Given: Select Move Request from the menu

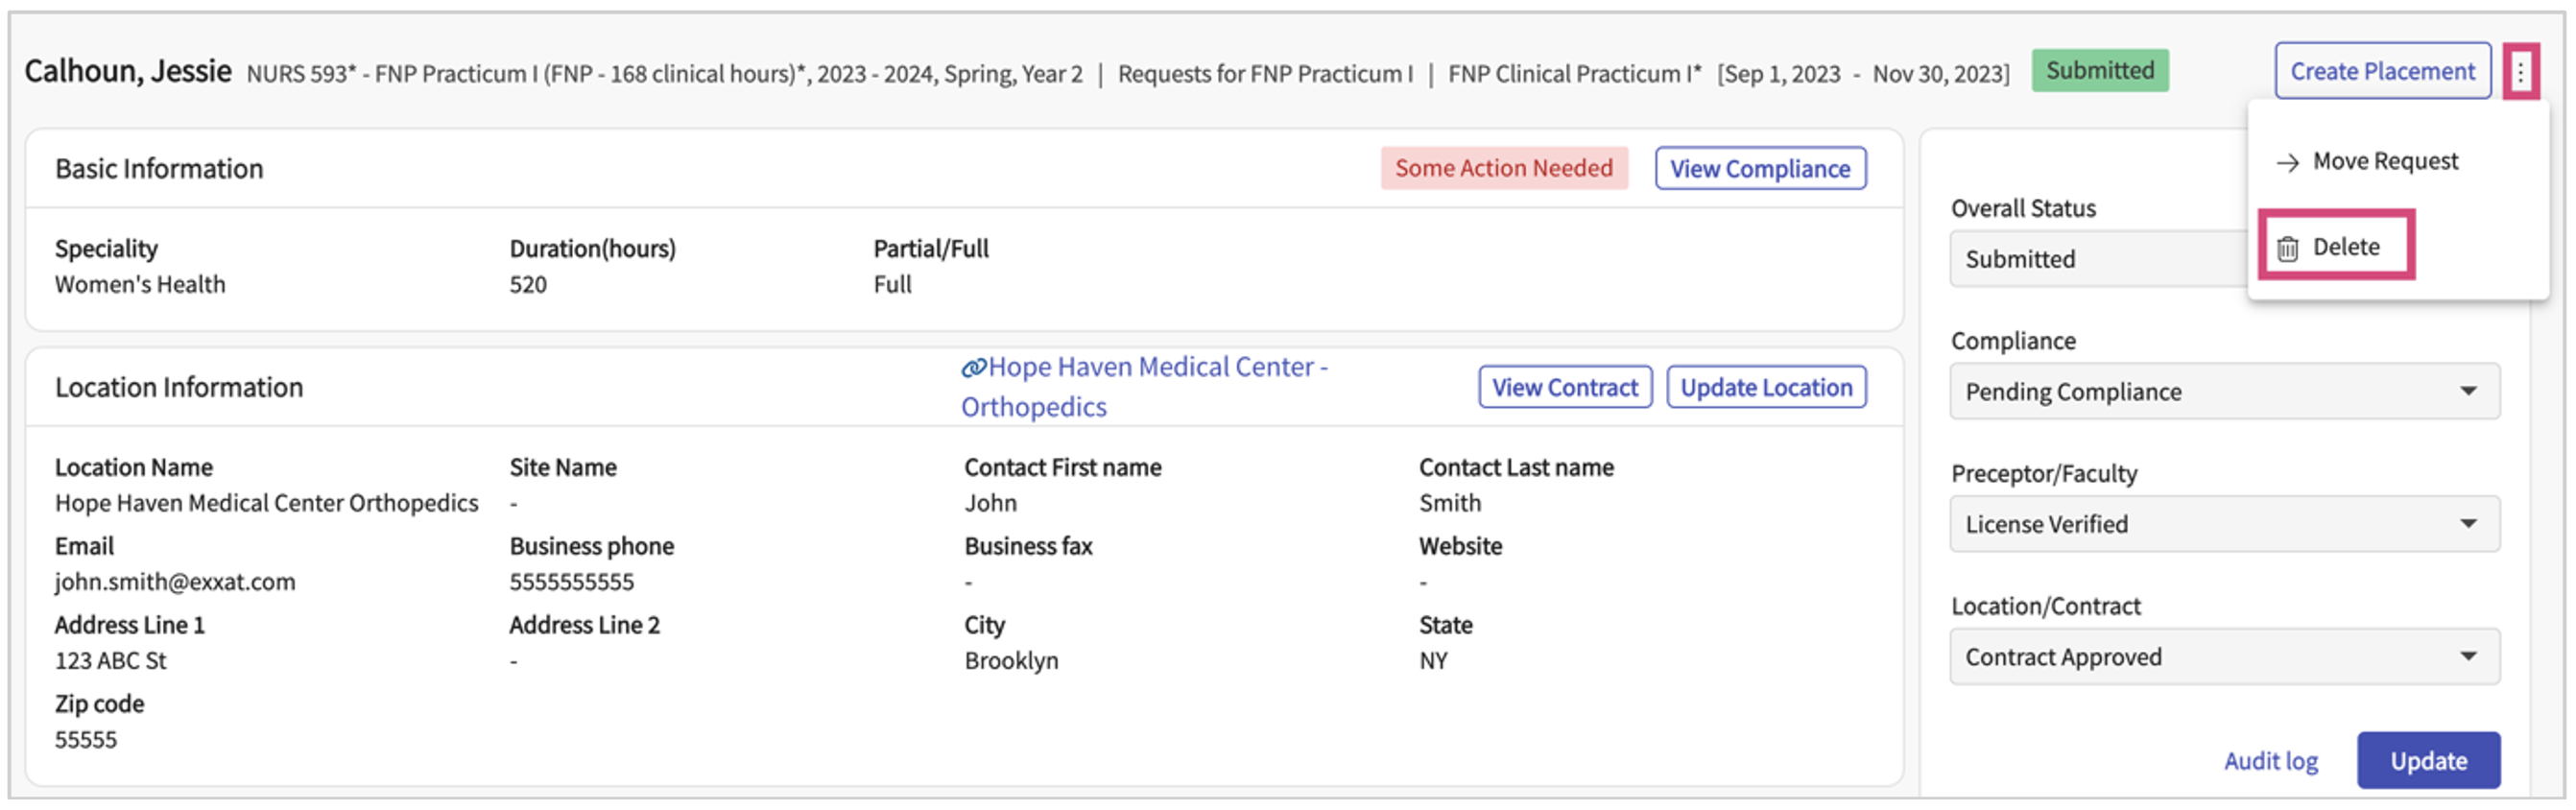Looking at the screenshot, I should coord(2385,162).
